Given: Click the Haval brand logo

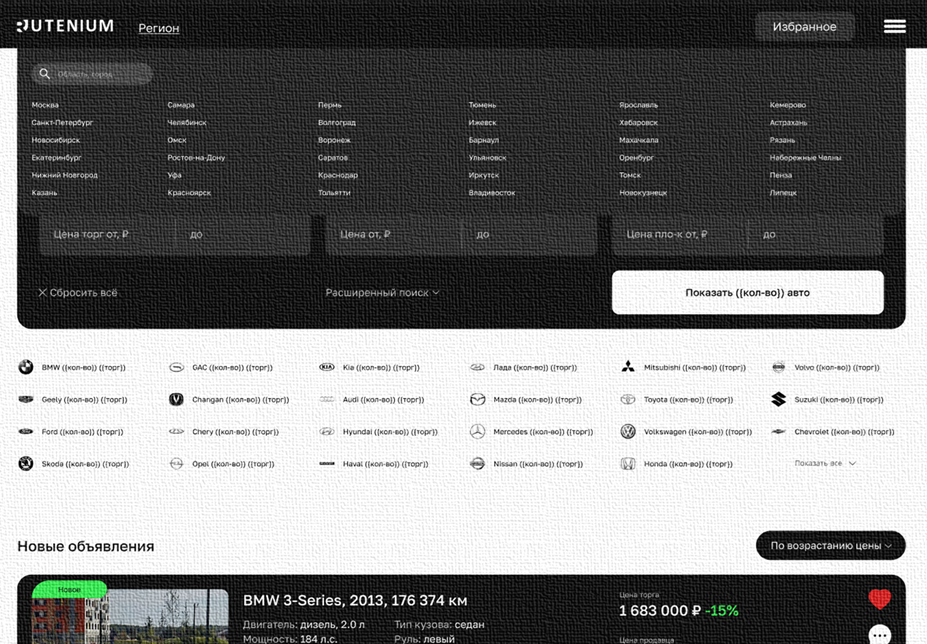Looking at the screenshot, I should [327, 464].
